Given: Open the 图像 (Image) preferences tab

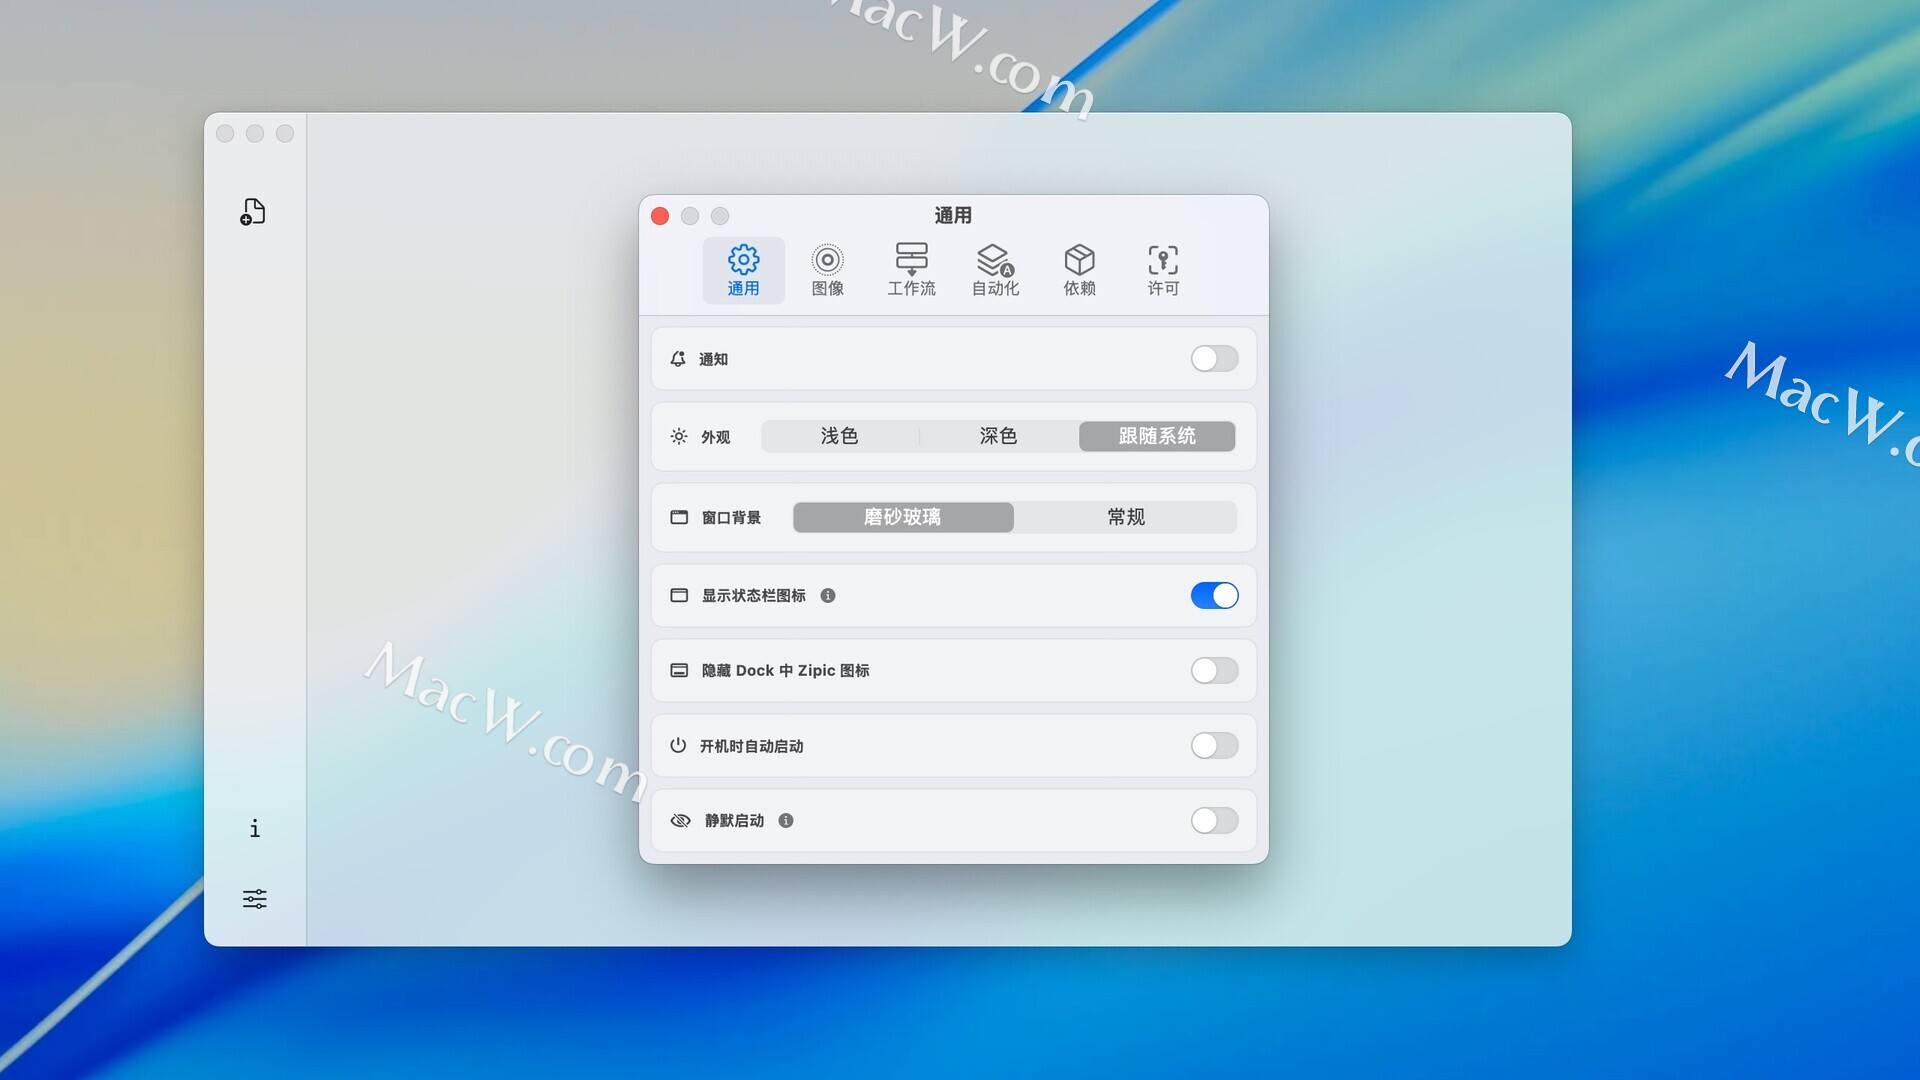Looking at the screenshot, I should pyautogui.click(x=827, y=270).
